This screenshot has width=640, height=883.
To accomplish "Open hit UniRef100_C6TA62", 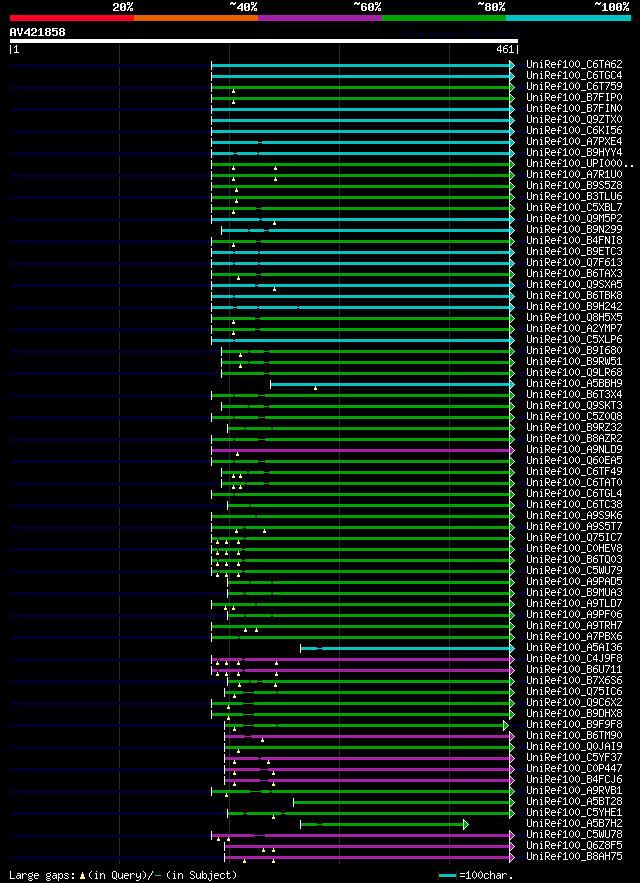I will pyautogui.click(x=574, y=64).
